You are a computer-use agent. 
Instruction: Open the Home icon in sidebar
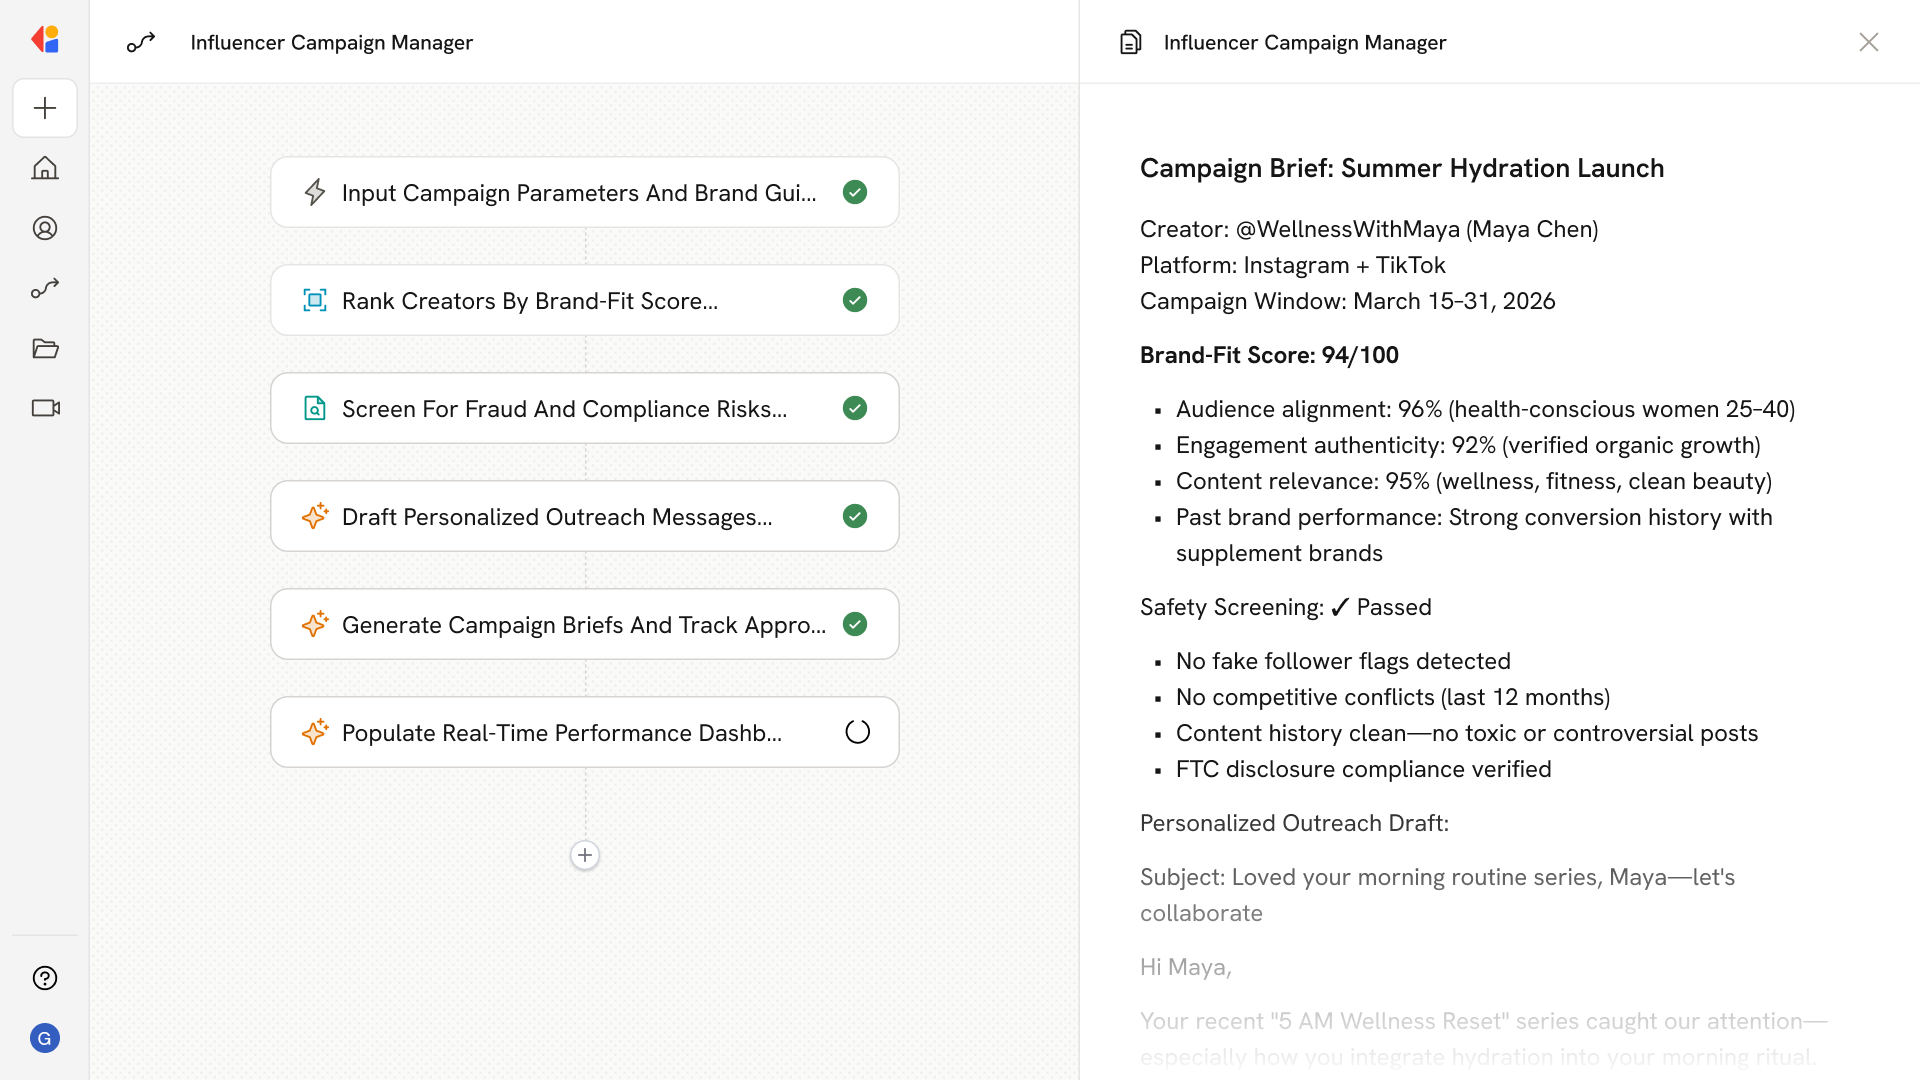tap(45, 168)
